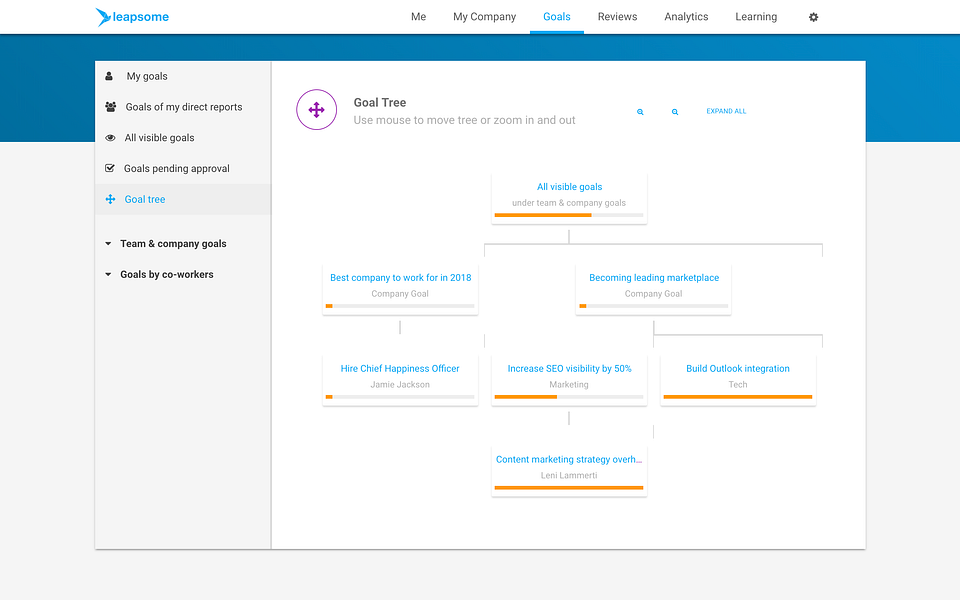Click 'Jamie Jackson' owner text
960x600 pixels.
pos(400,384)
